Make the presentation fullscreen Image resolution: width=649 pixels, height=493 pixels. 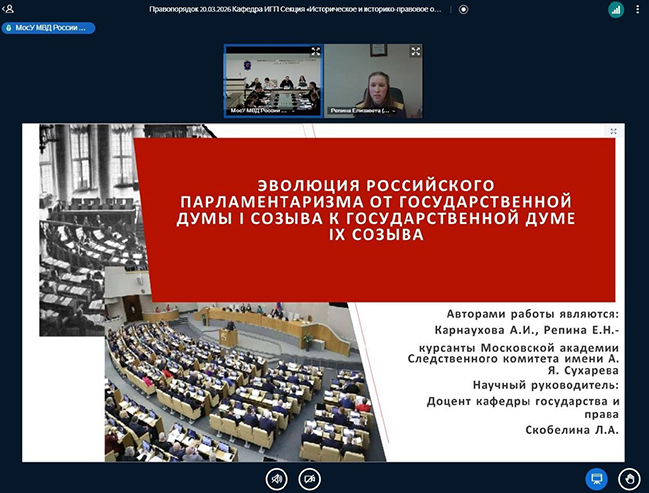tap(613, 131)
